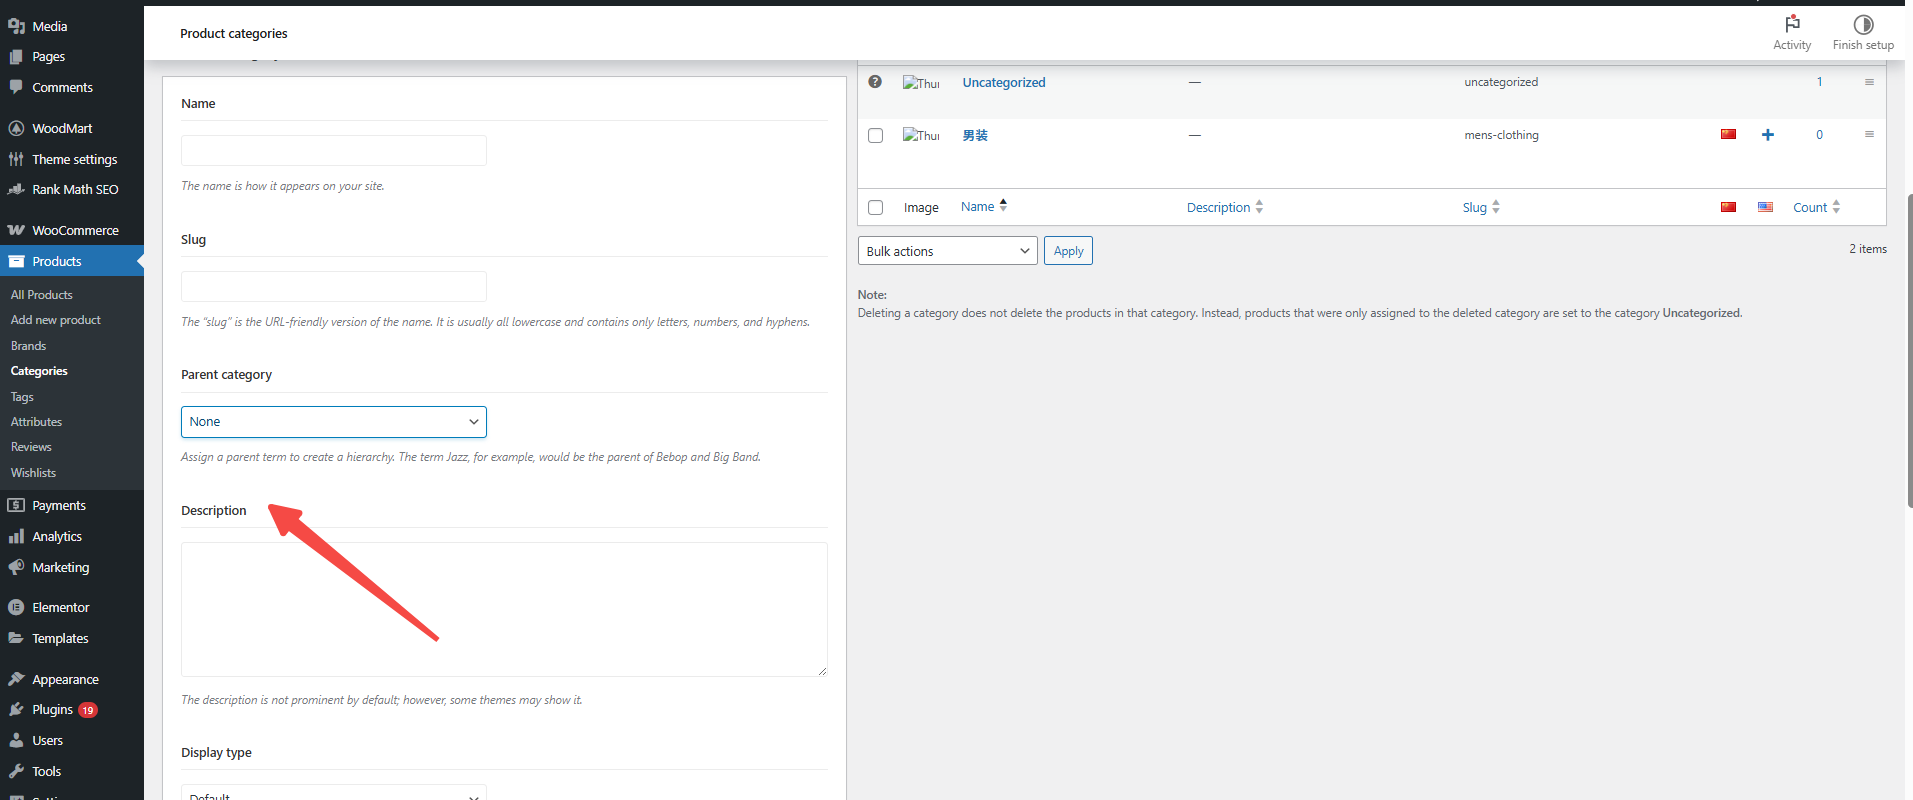Expand the Parent category dropdown
1913x800 pixels.
[333, 422]
